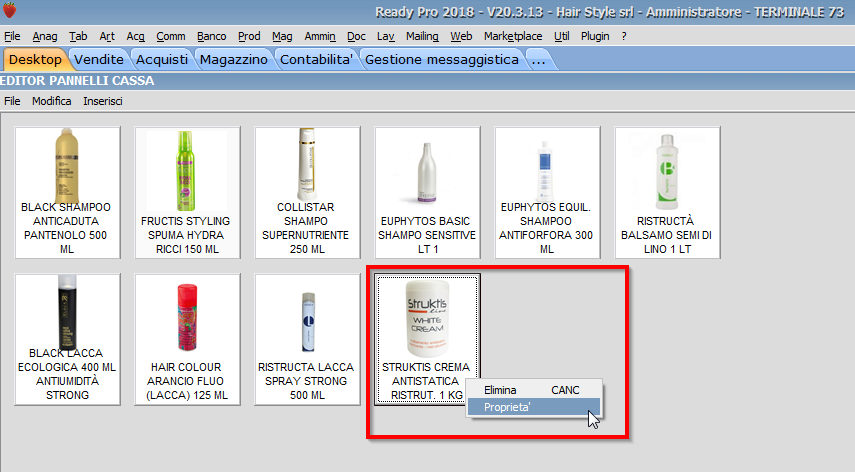Open the Ammin menu

click(320, 36)
